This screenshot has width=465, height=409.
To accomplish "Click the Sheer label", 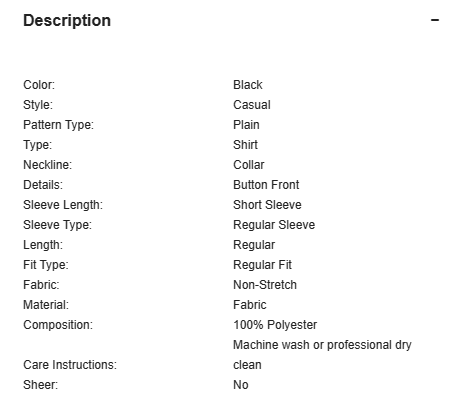I will pyautogui.click(x=40, y=385).
